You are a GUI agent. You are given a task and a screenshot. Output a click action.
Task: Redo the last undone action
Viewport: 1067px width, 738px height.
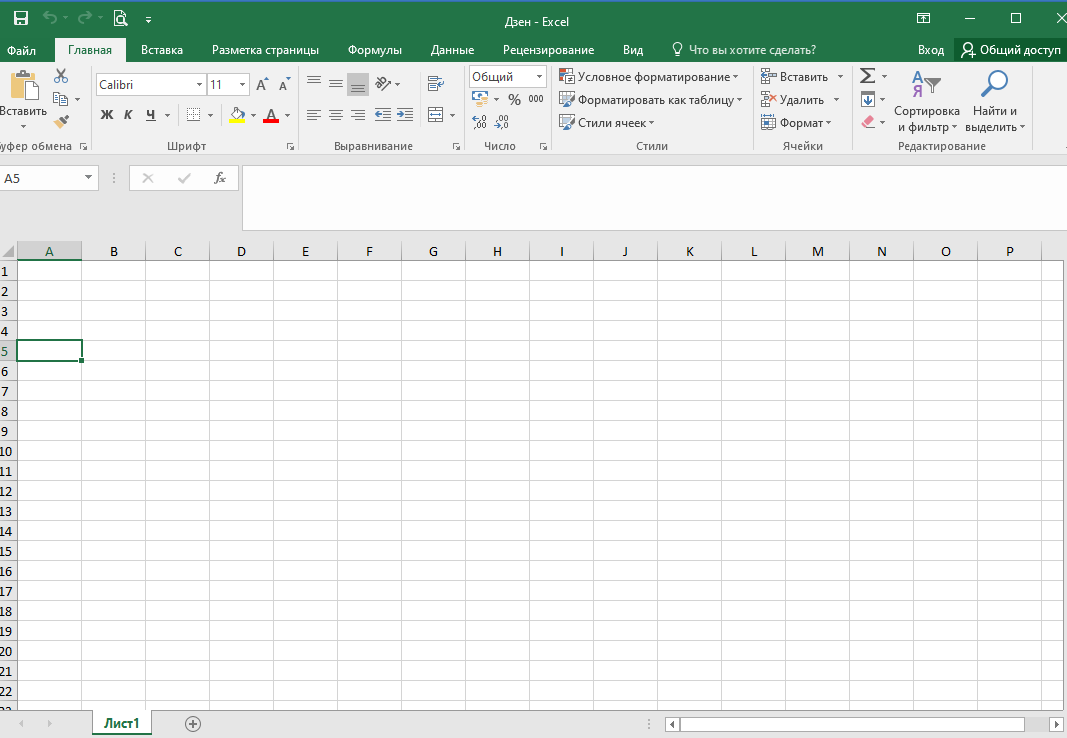coord(85,18)
